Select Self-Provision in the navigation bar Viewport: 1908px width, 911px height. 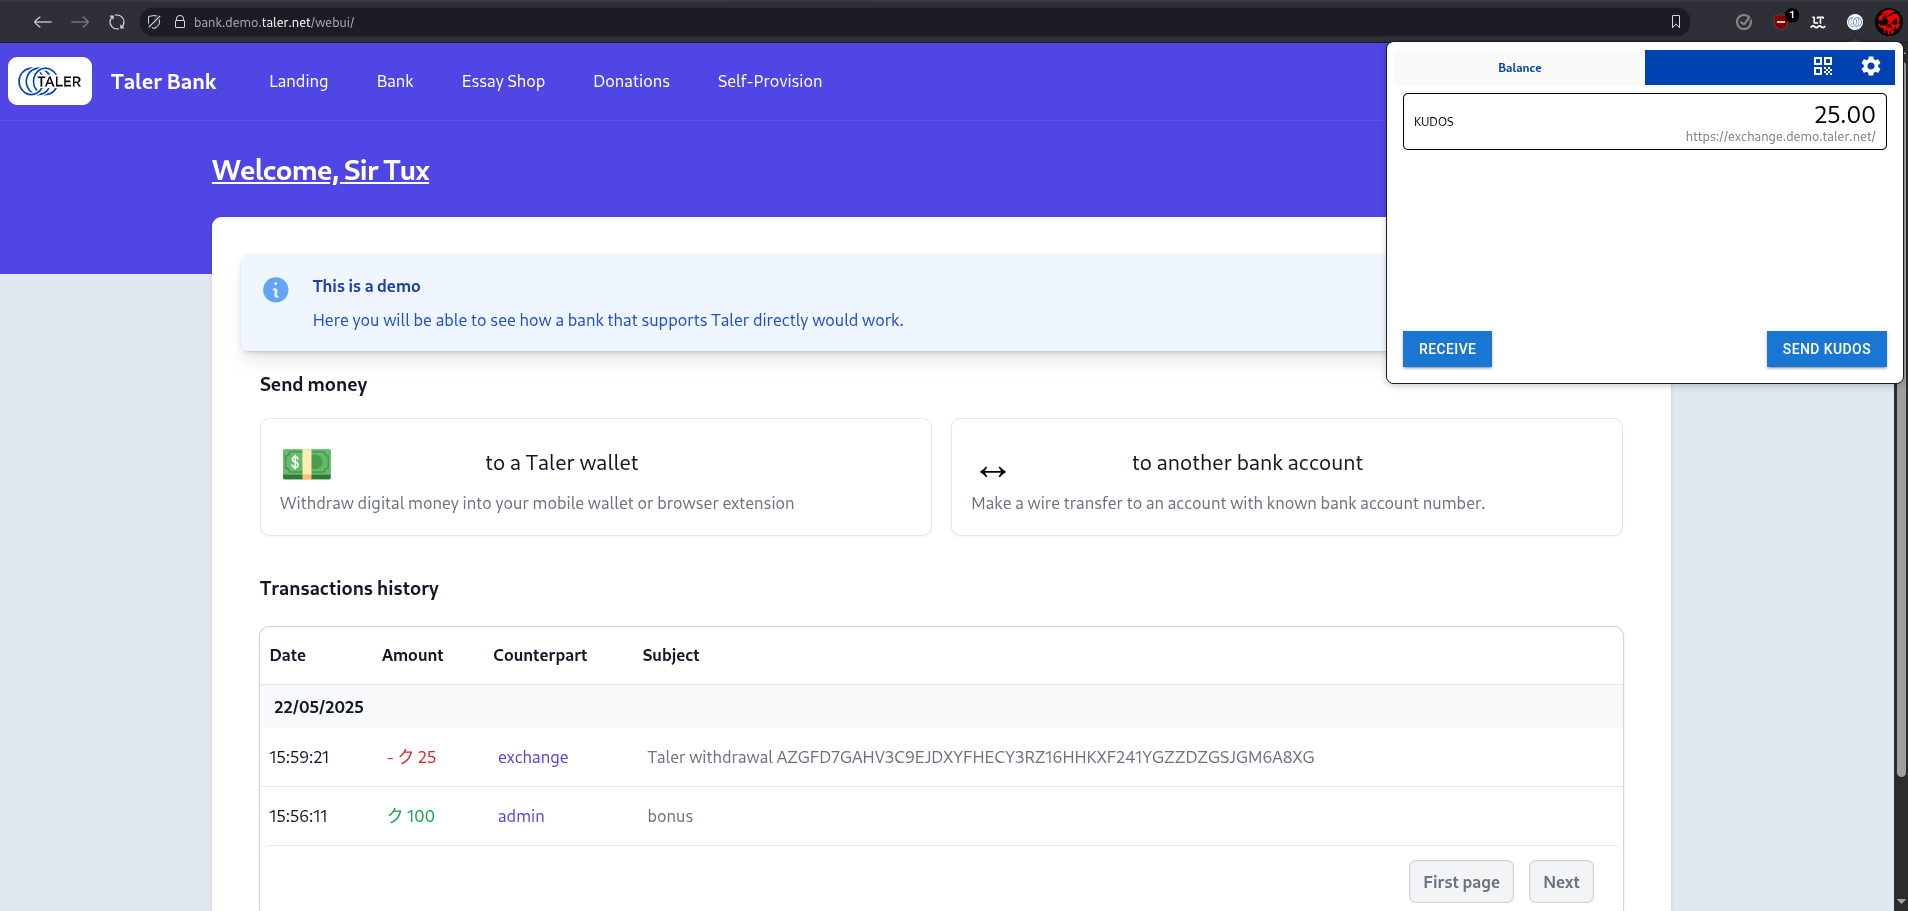769,81
